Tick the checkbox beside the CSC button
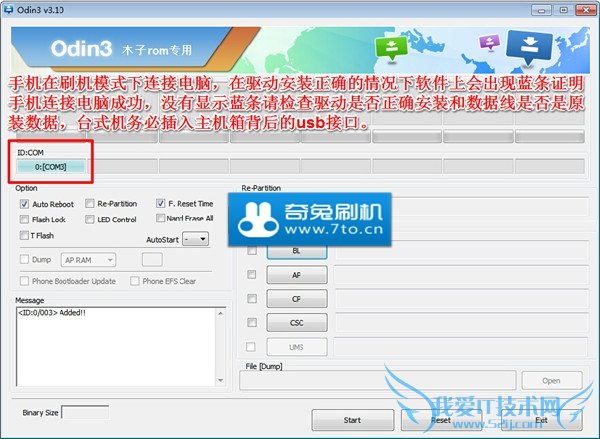The width and height of the screenshot is (600, 439). pos(252,323)
